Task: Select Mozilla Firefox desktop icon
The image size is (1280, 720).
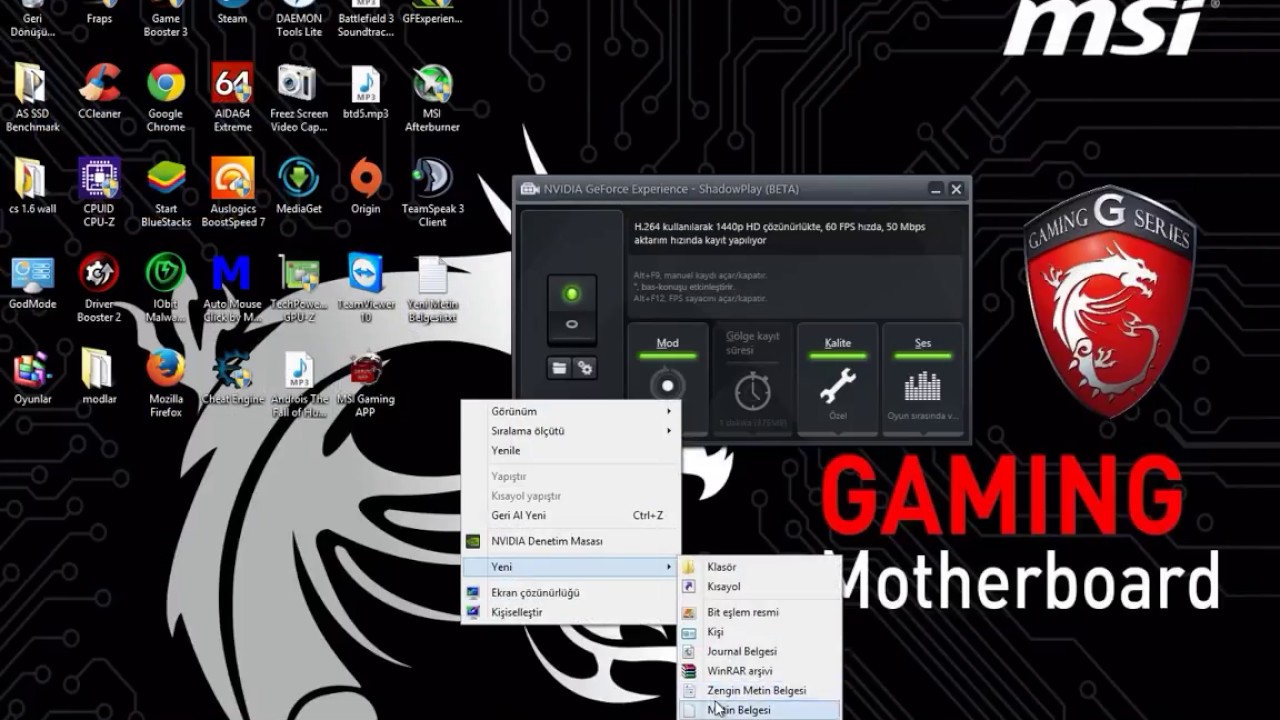Action: (166, 383)
